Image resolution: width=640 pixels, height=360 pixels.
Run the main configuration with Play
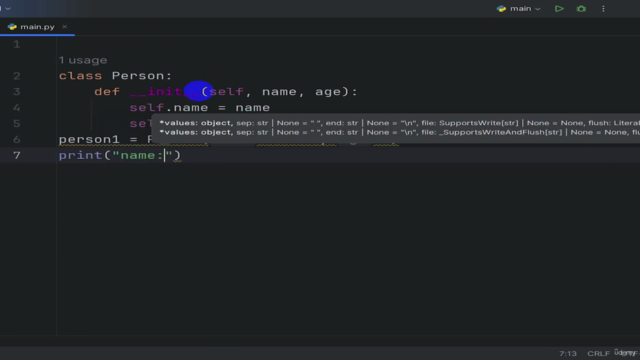559,9
